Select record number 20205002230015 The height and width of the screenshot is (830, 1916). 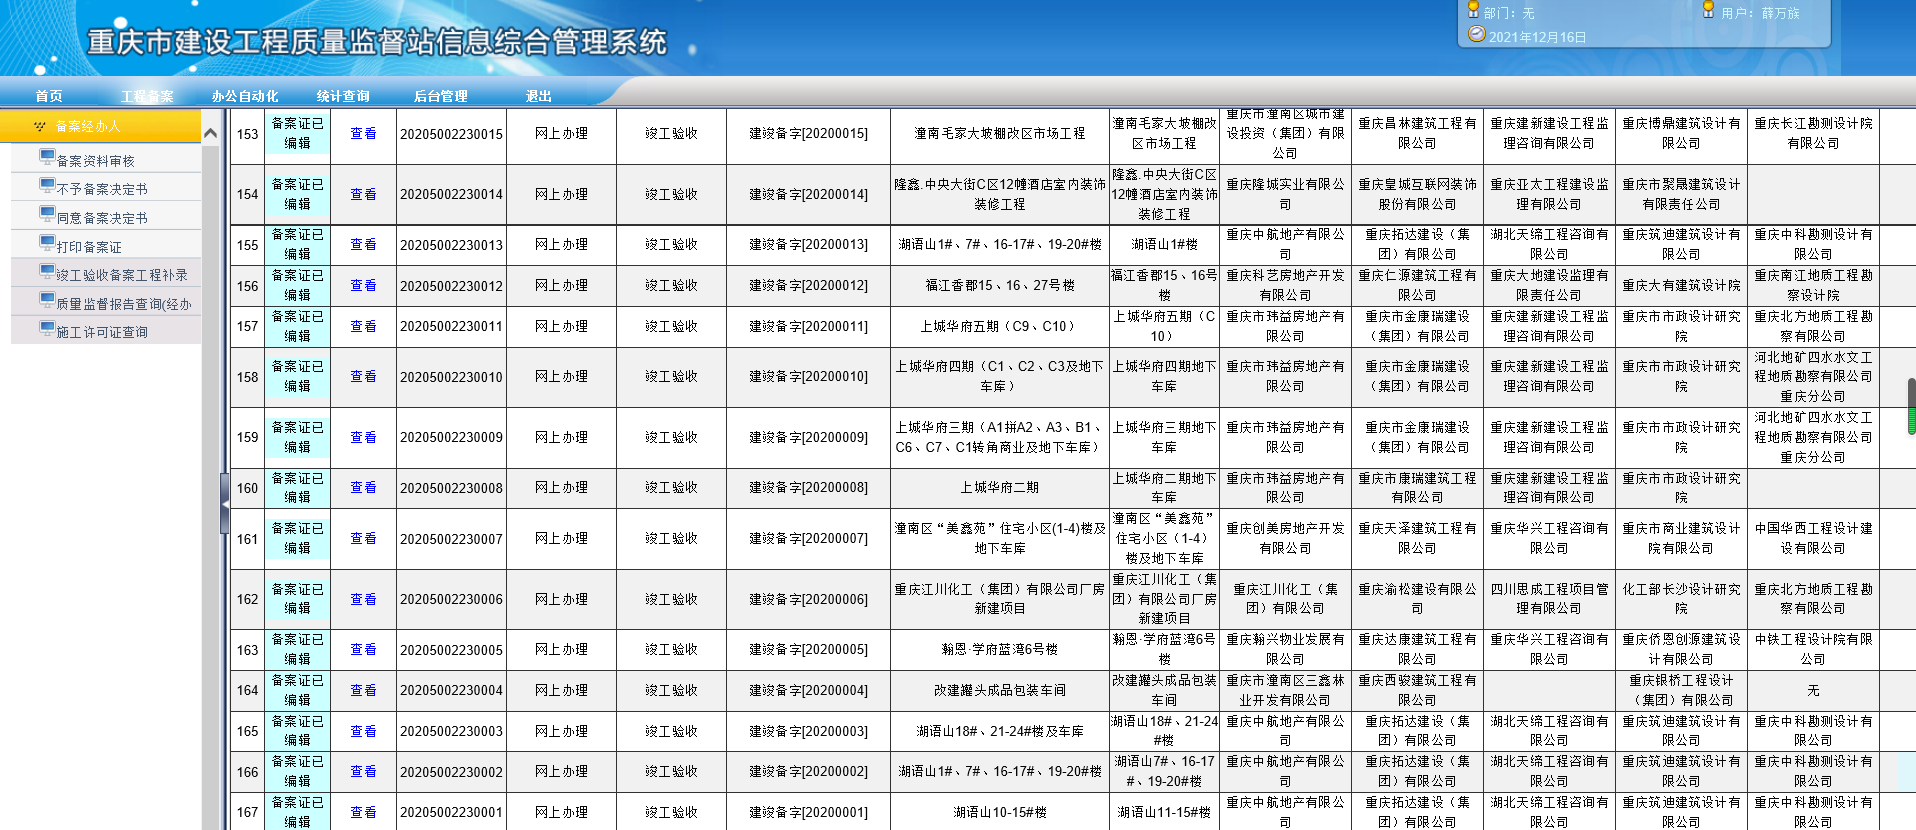click(x=451, y=133)
